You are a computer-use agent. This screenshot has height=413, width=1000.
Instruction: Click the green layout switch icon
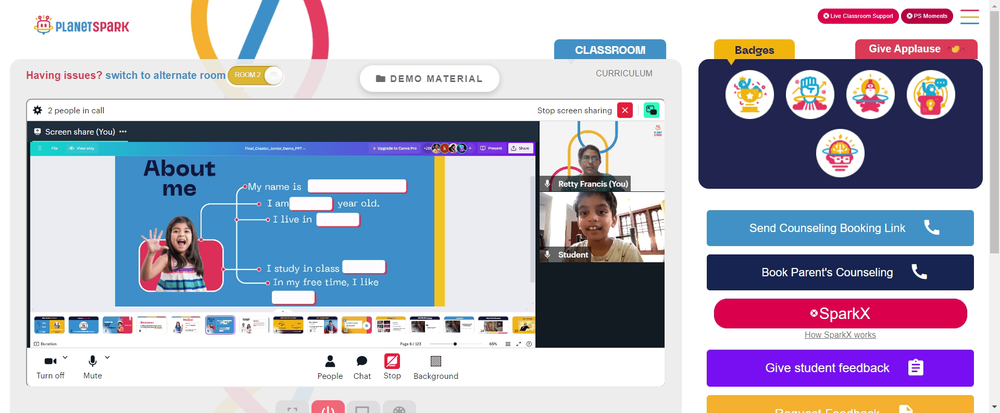[651, 110]
